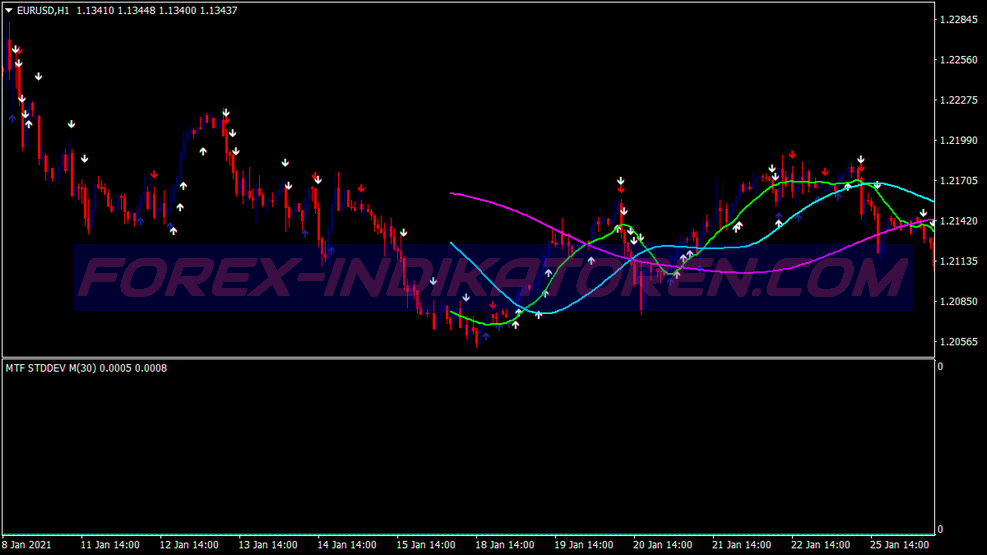Click the 1.22275 price scale label

[x=959, y=100]
